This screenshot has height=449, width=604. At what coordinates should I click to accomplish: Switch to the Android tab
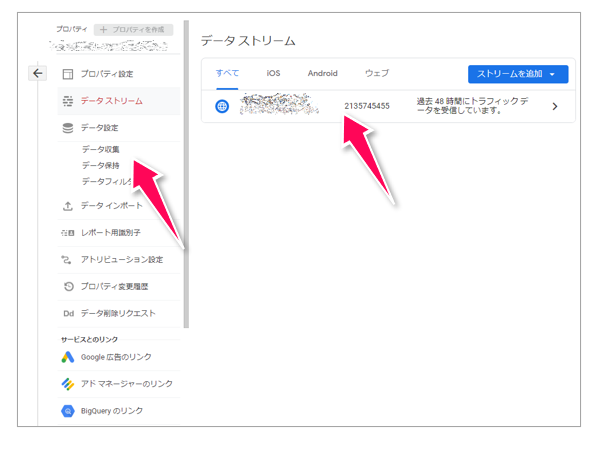[322, 74]
